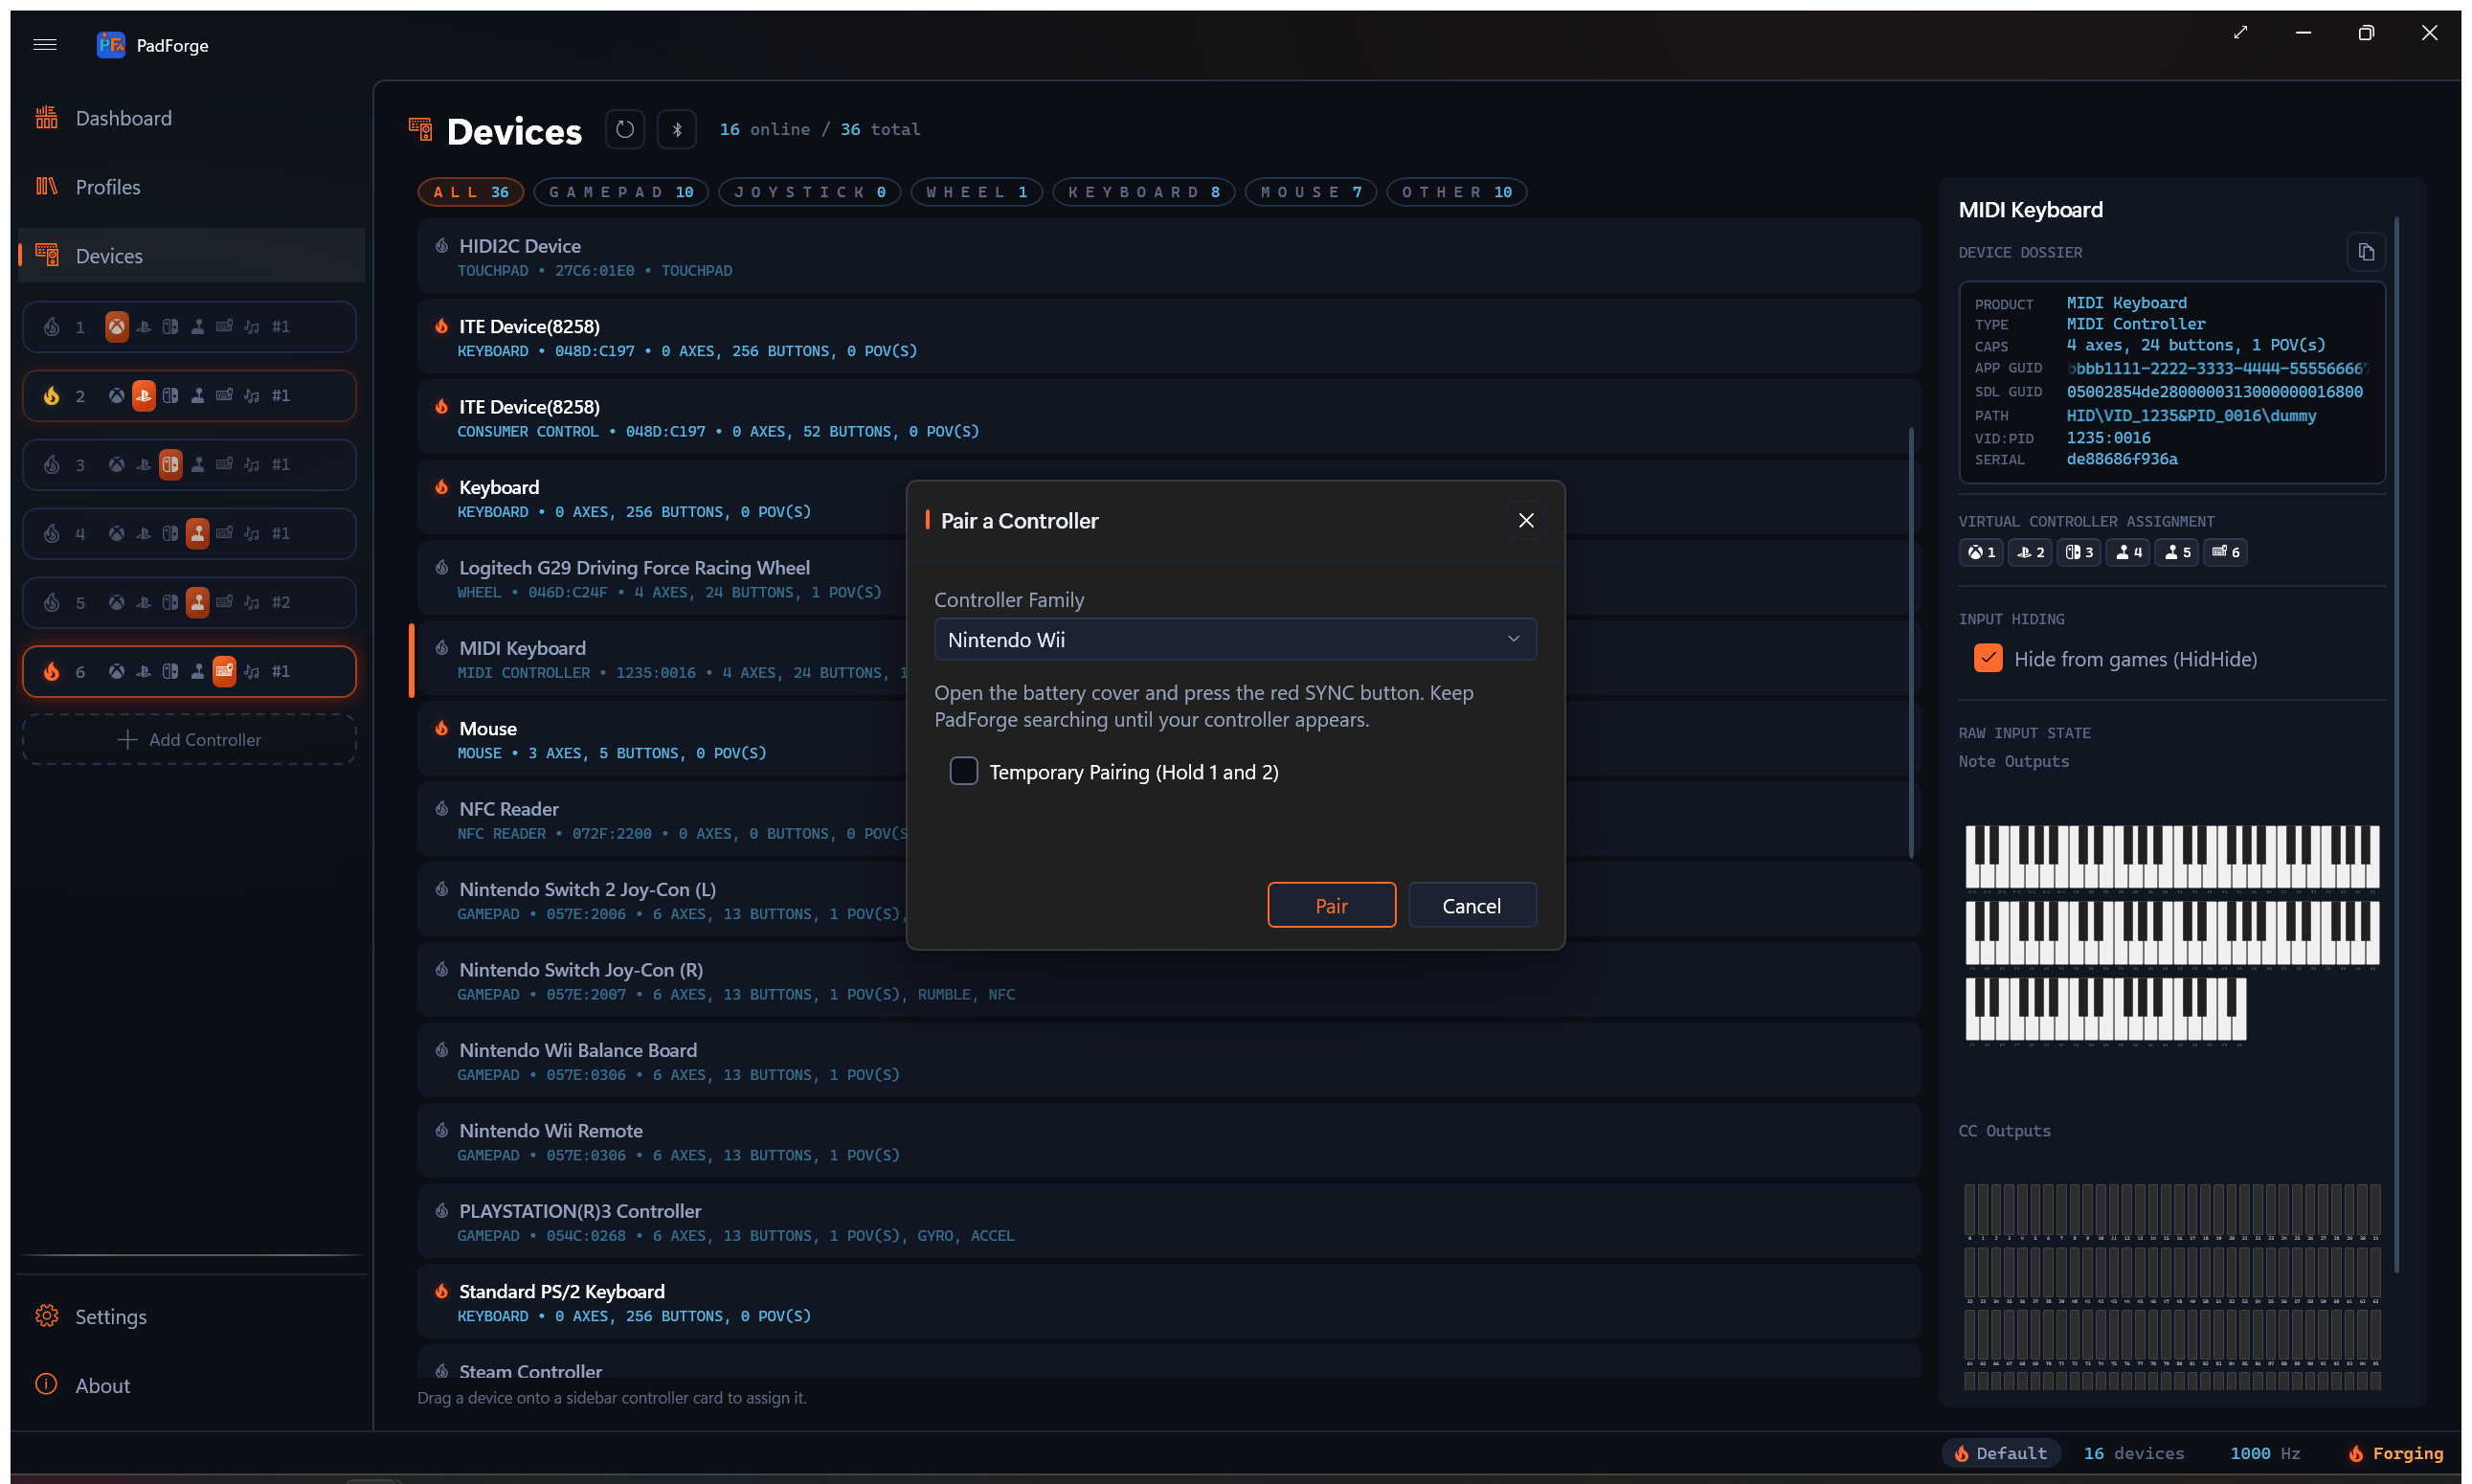Click the Devices page refresh icon

pos(625,129)
